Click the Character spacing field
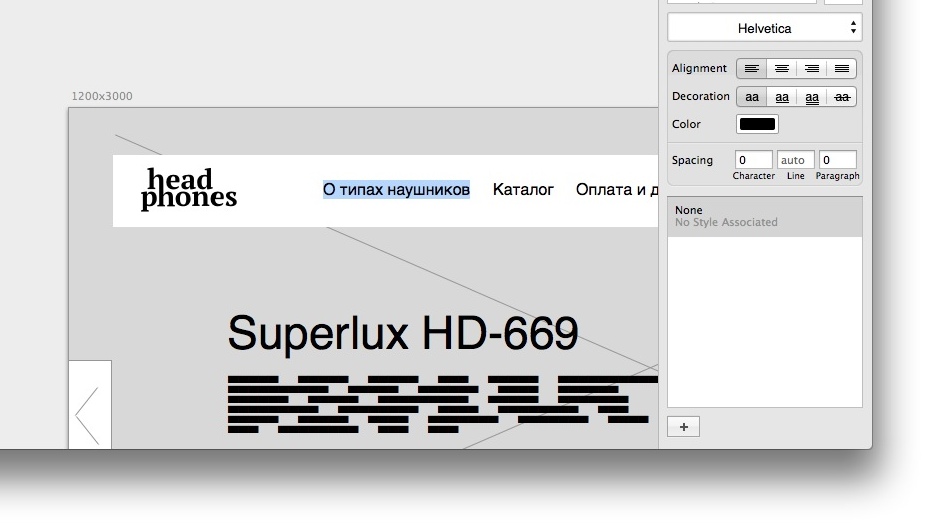 pyautogui.click(x=754, y=160)
